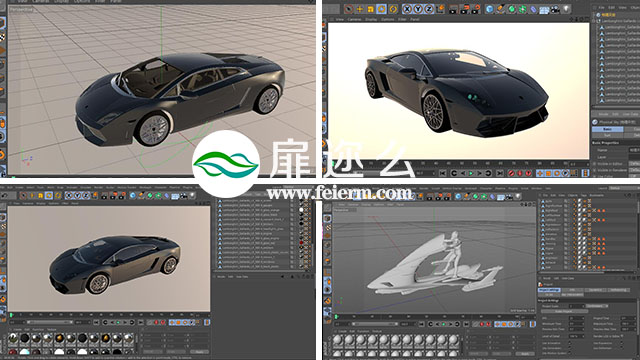Toggle the Y axis lock above the black car render
640x360 pixels.
pyautogui.click(x=418, y=9)
